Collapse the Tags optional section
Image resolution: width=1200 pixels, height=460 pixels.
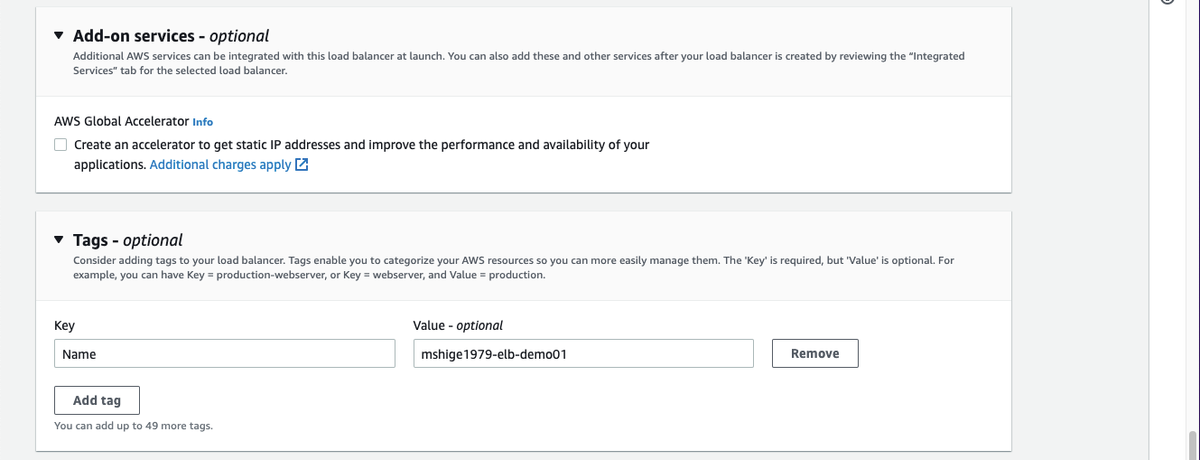click(x=59, y=240)
